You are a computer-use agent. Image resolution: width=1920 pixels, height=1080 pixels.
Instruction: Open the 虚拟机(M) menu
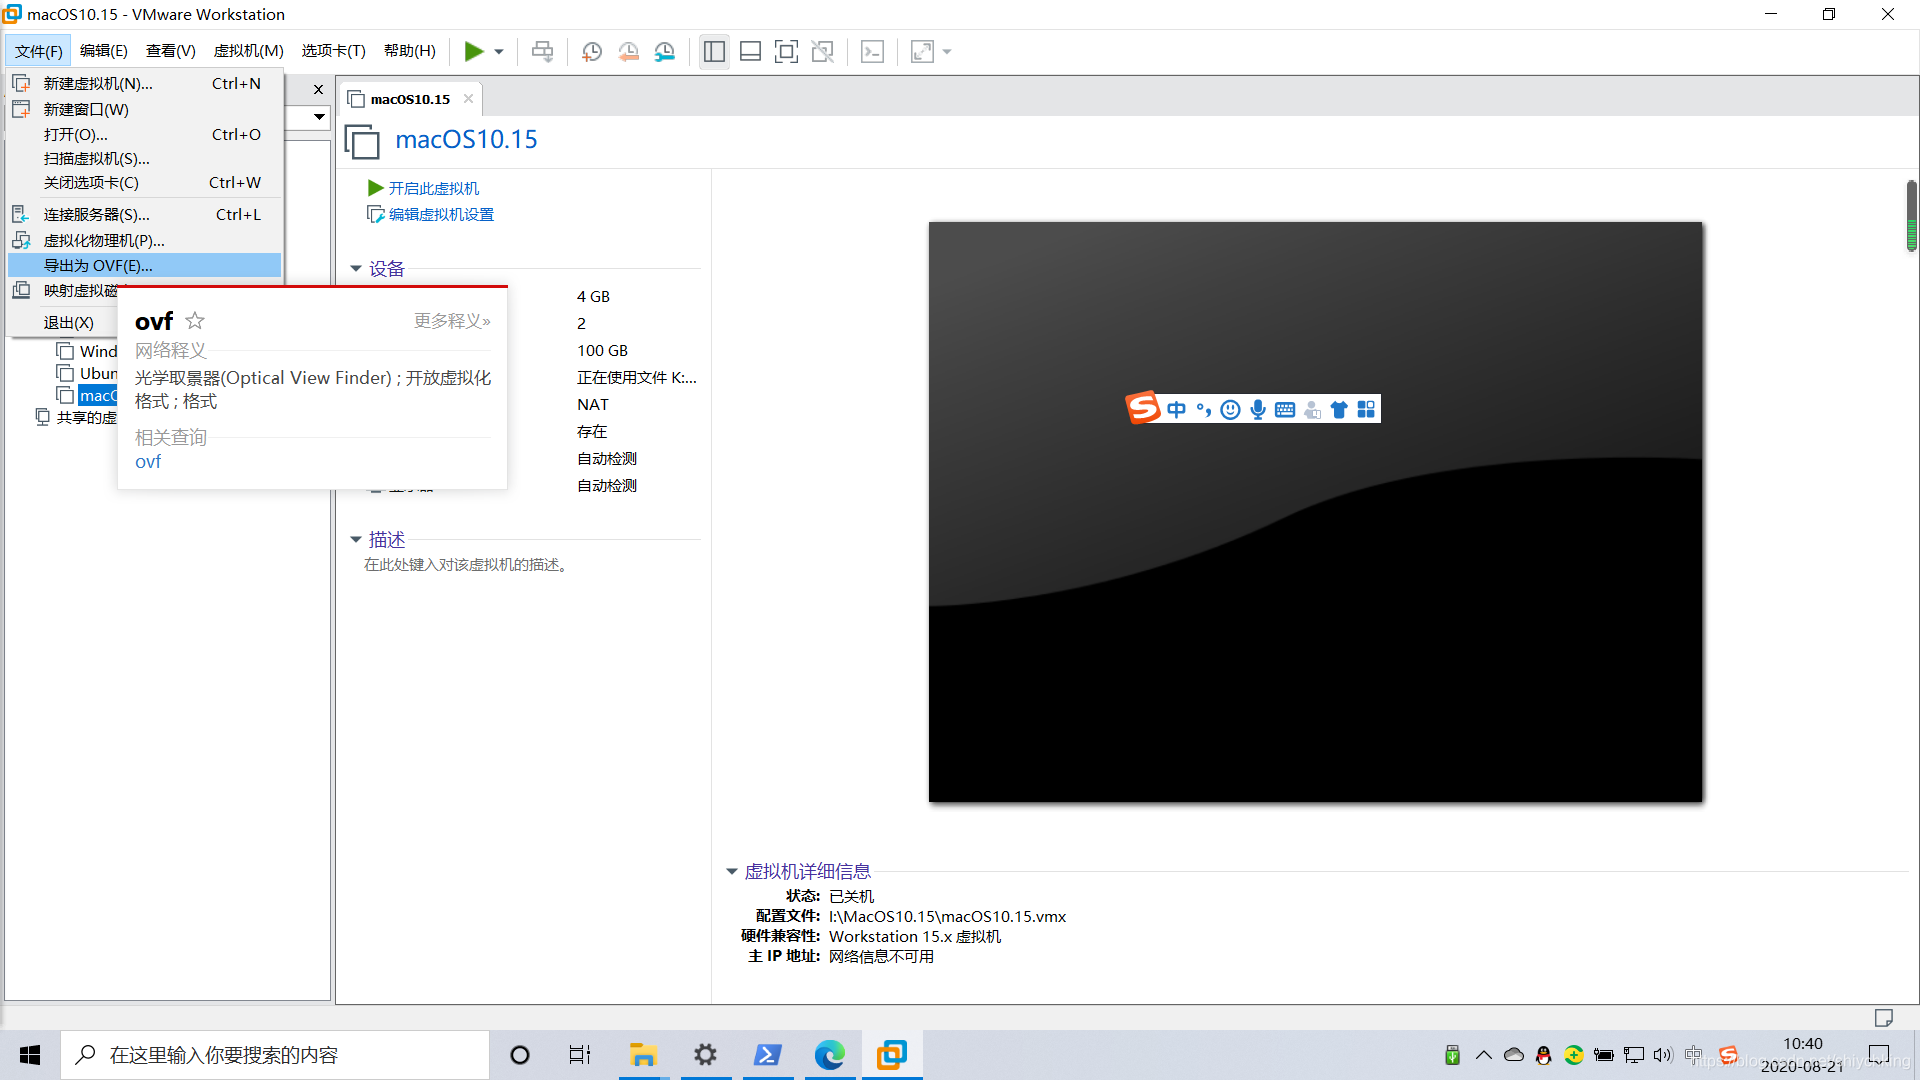coord(249,51)
